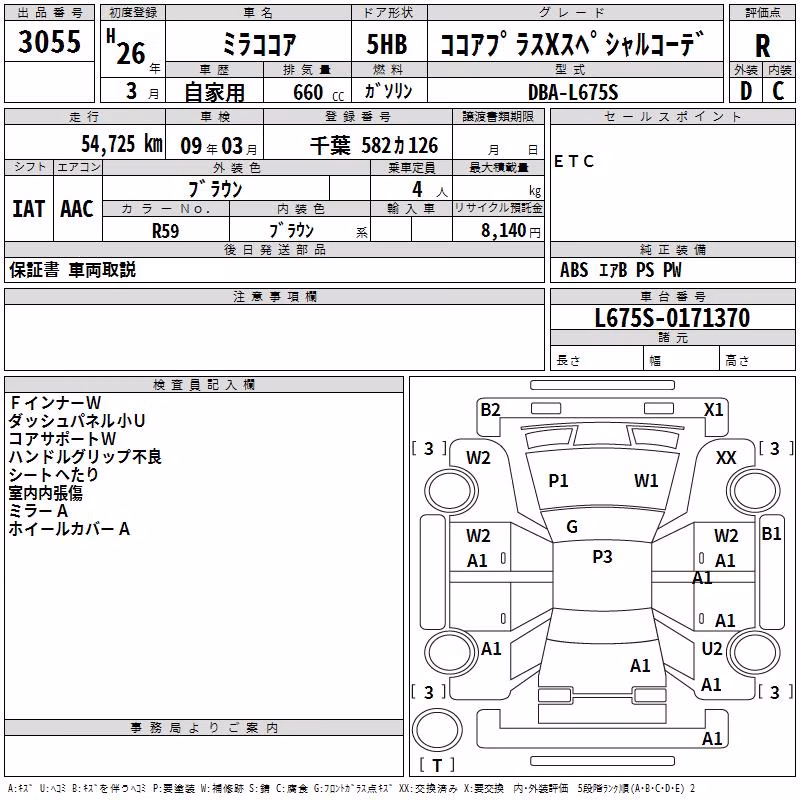Select interior grade C under 内装
The image size is (800, 800).
click(778, 91)
